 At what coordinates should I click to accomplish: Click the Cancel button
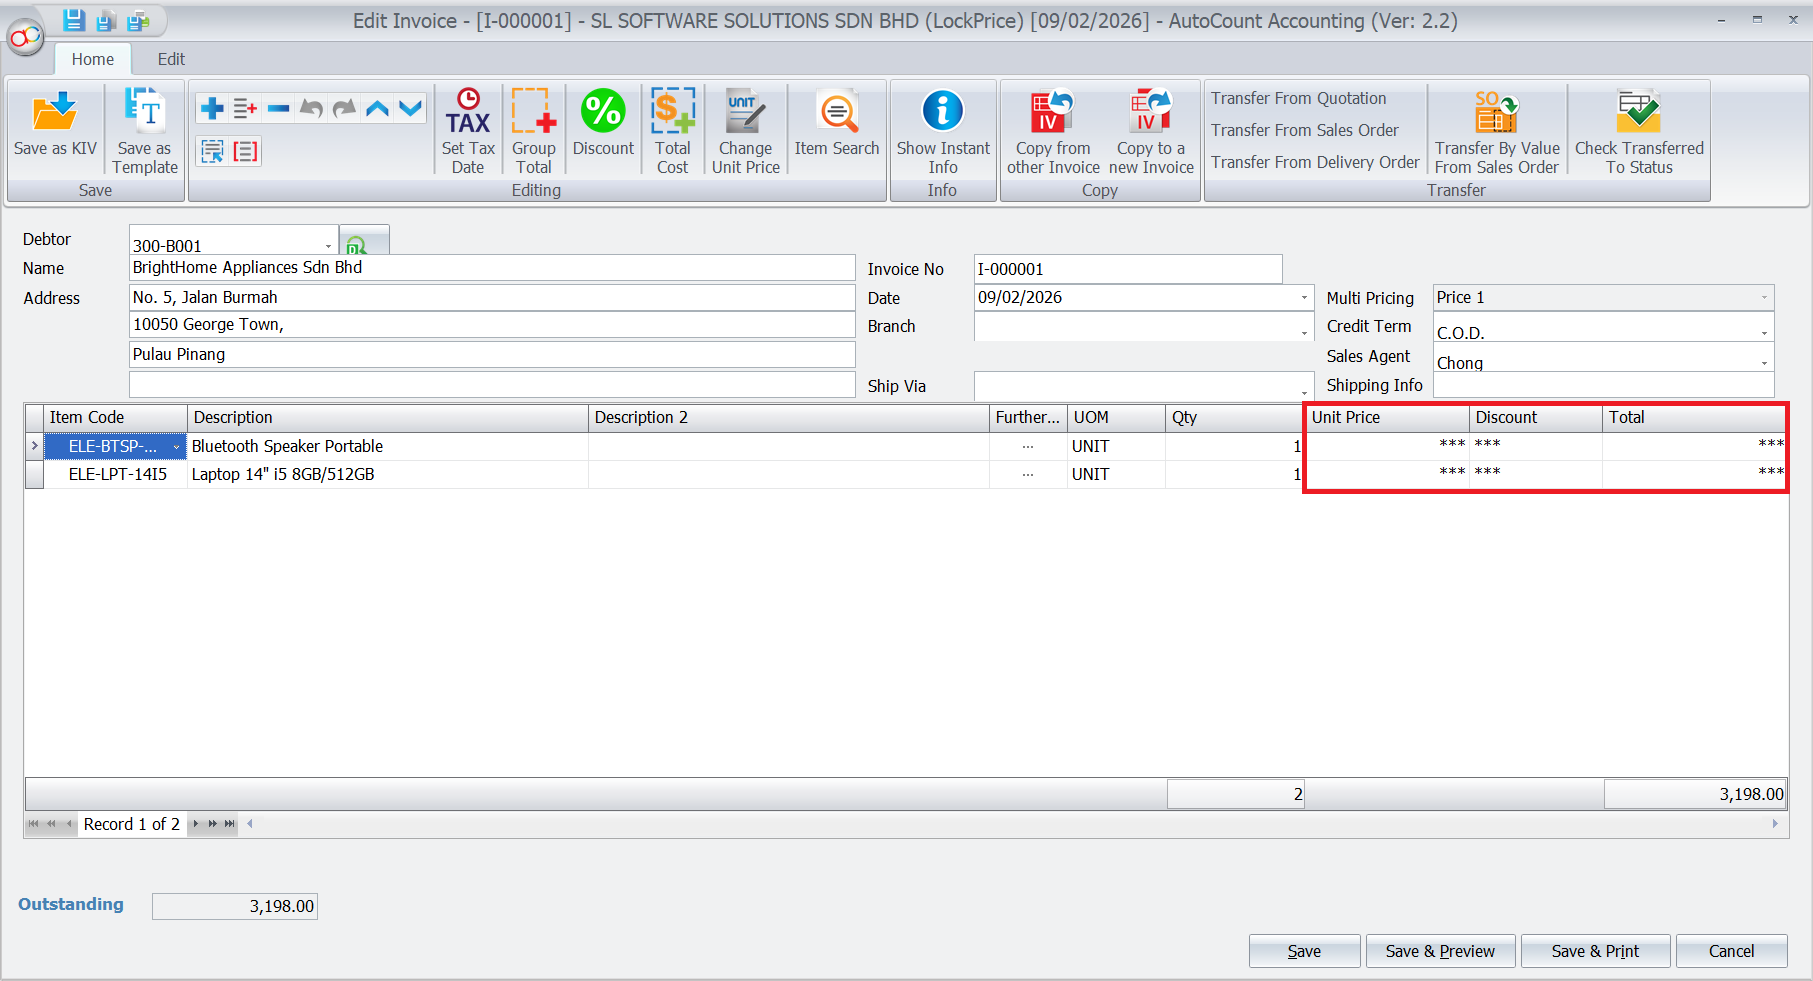coord(1730,951)
